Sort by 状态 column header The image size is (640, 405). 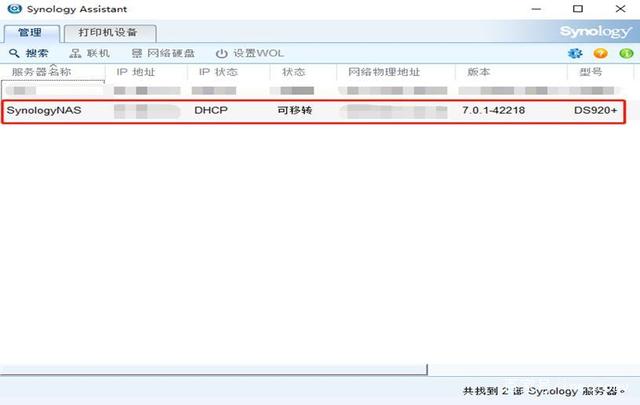coord(303,72)
